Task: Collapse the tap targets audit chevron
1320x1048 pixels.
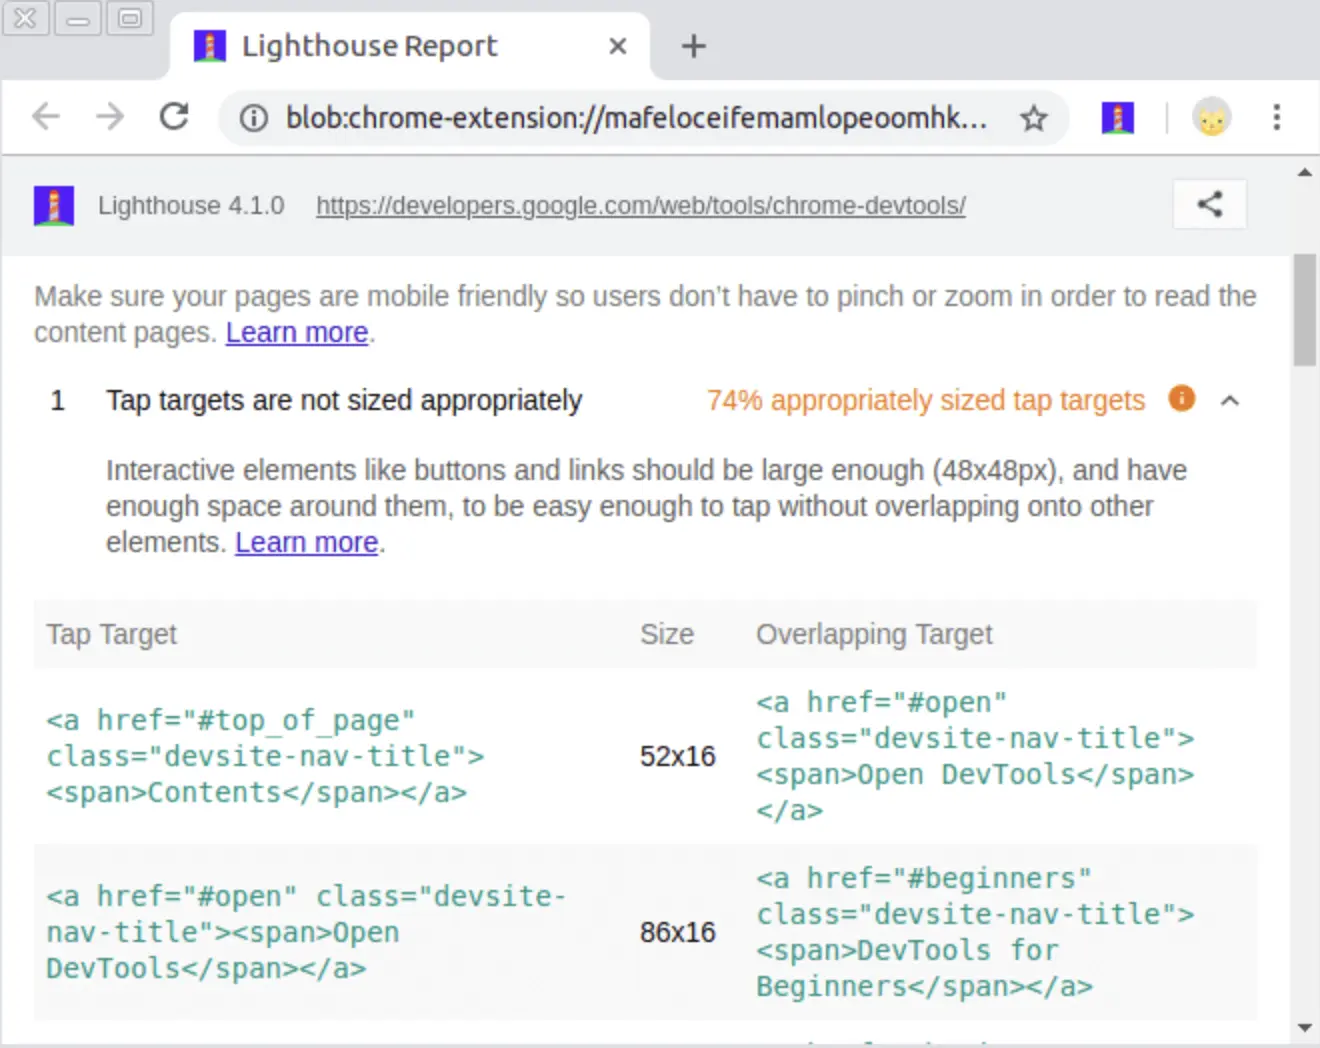Action: 1230,401
